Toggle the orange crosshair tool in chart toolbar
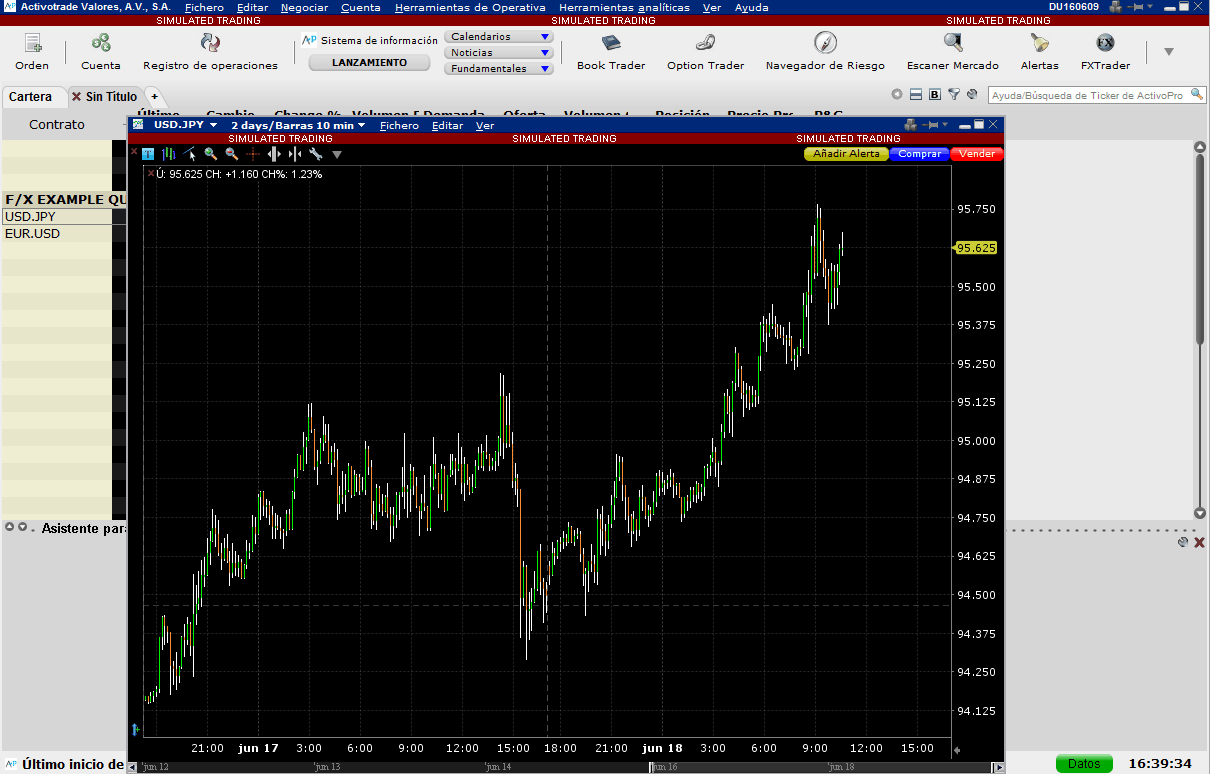Image resolution: width=1210 pixels, height=774 pixels. (x=253, y=154)
